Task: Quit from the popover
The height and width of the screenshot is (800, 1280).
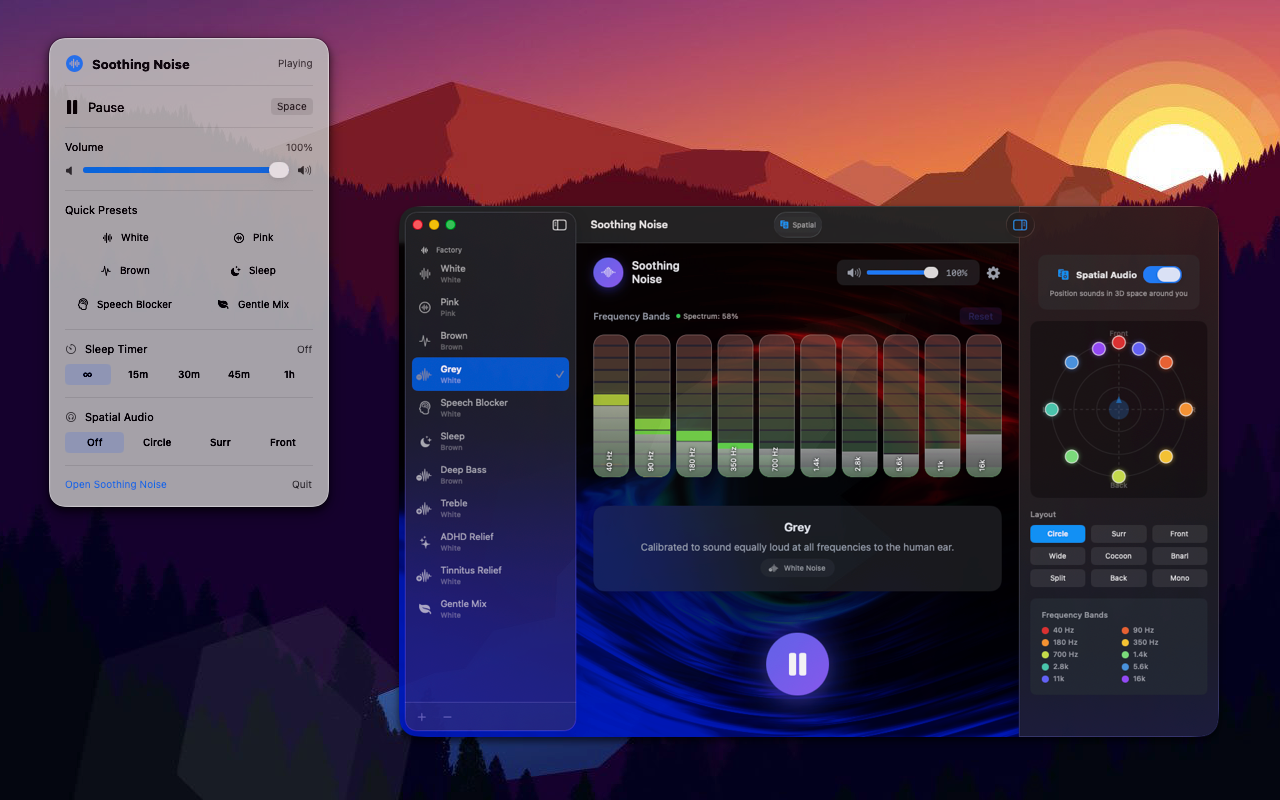Action: 302,485
